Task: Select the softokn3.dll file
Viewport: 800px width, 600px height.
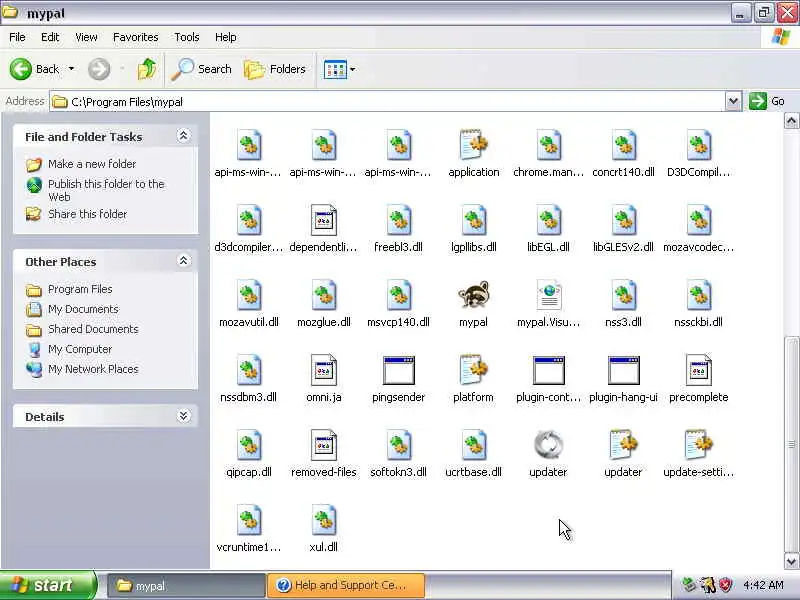Action: coord(398,444)
